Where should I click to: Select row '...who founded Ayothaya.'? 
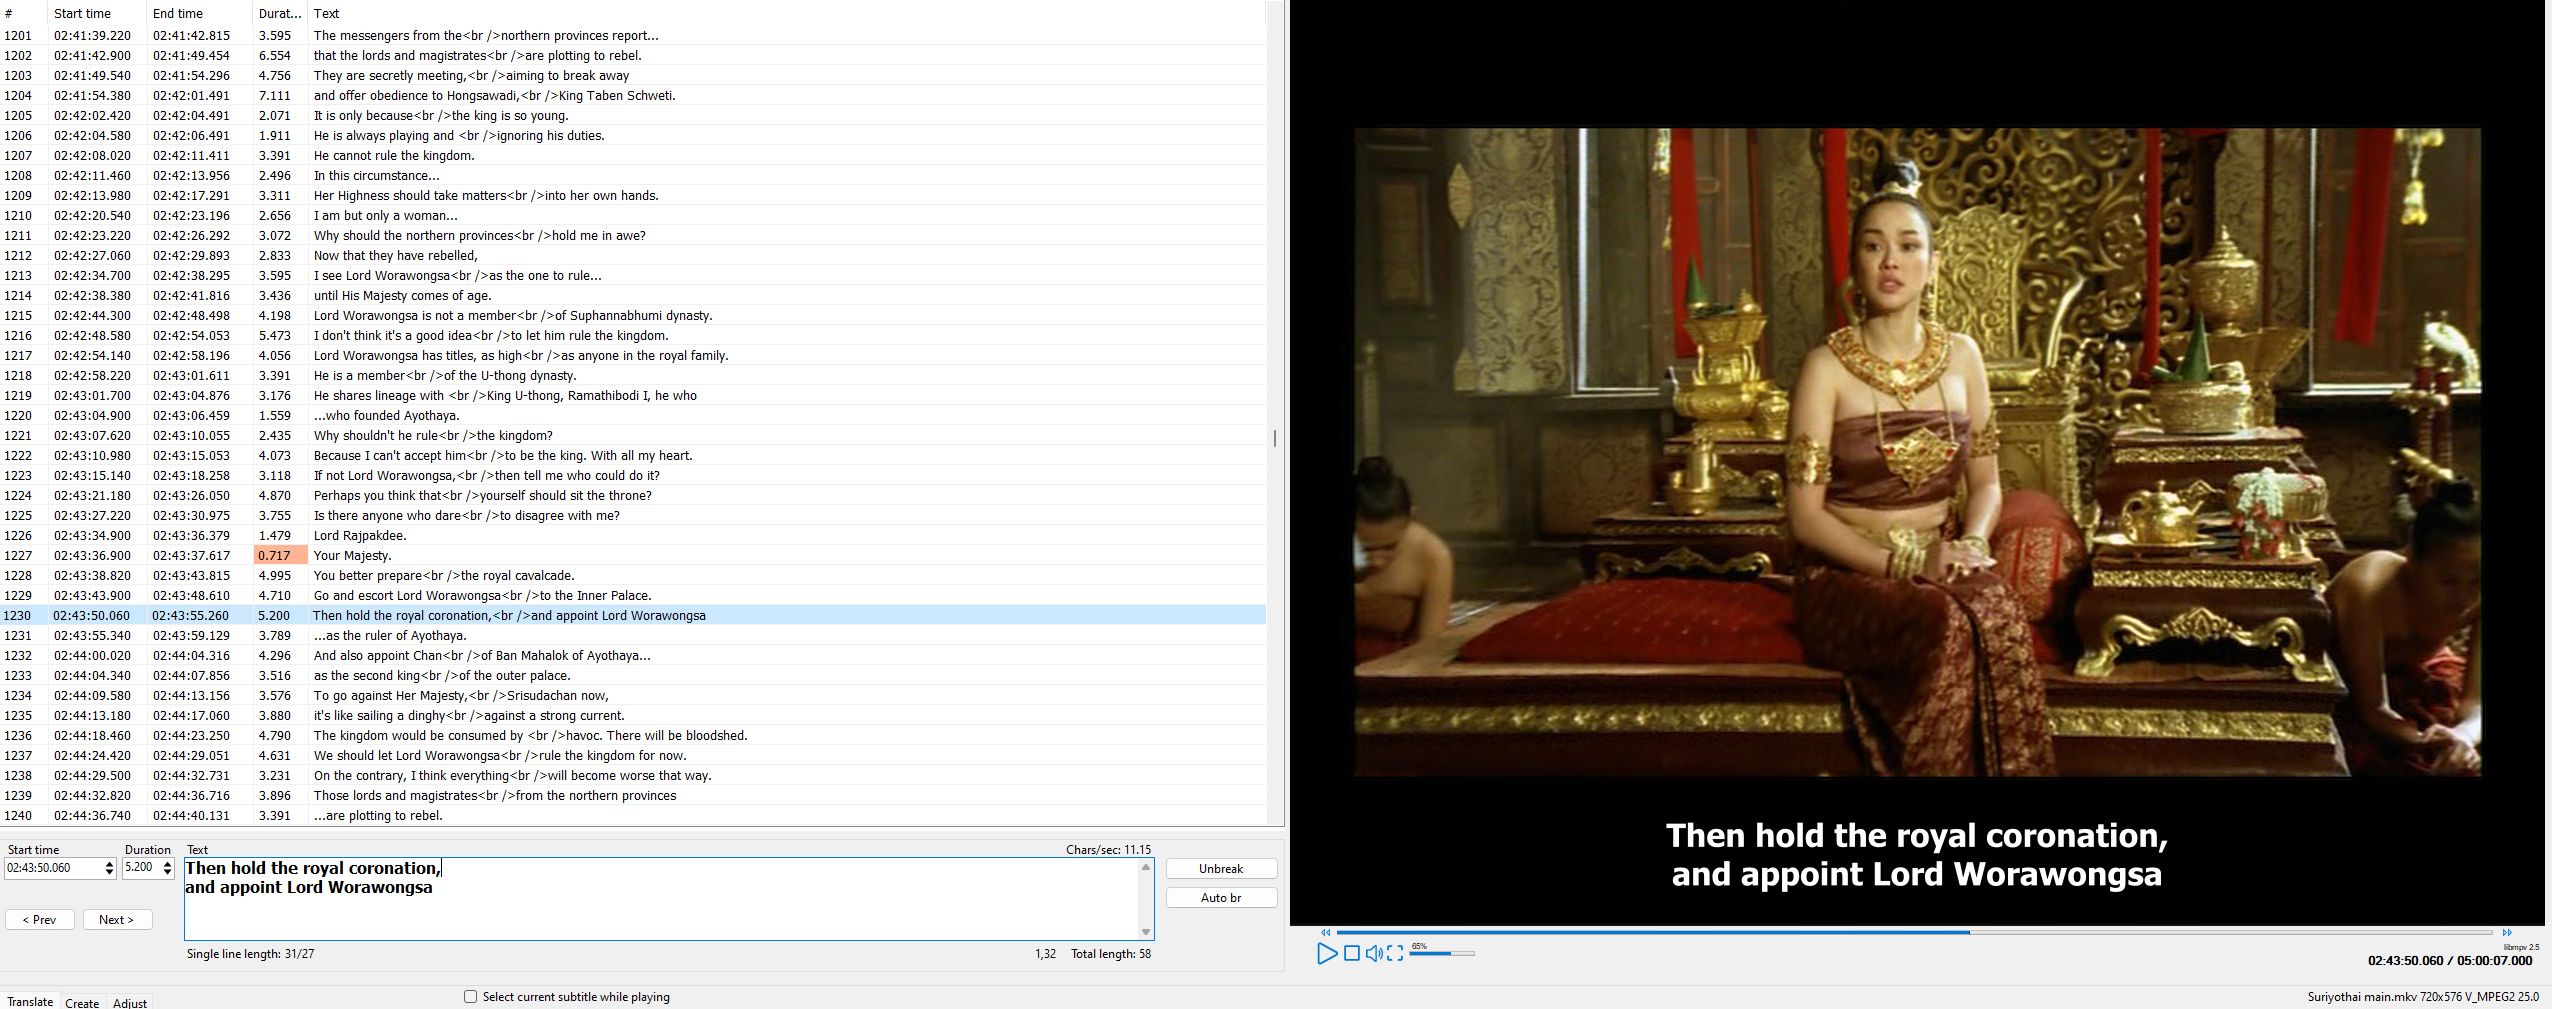pyautogui.click(x=633, y=415)
